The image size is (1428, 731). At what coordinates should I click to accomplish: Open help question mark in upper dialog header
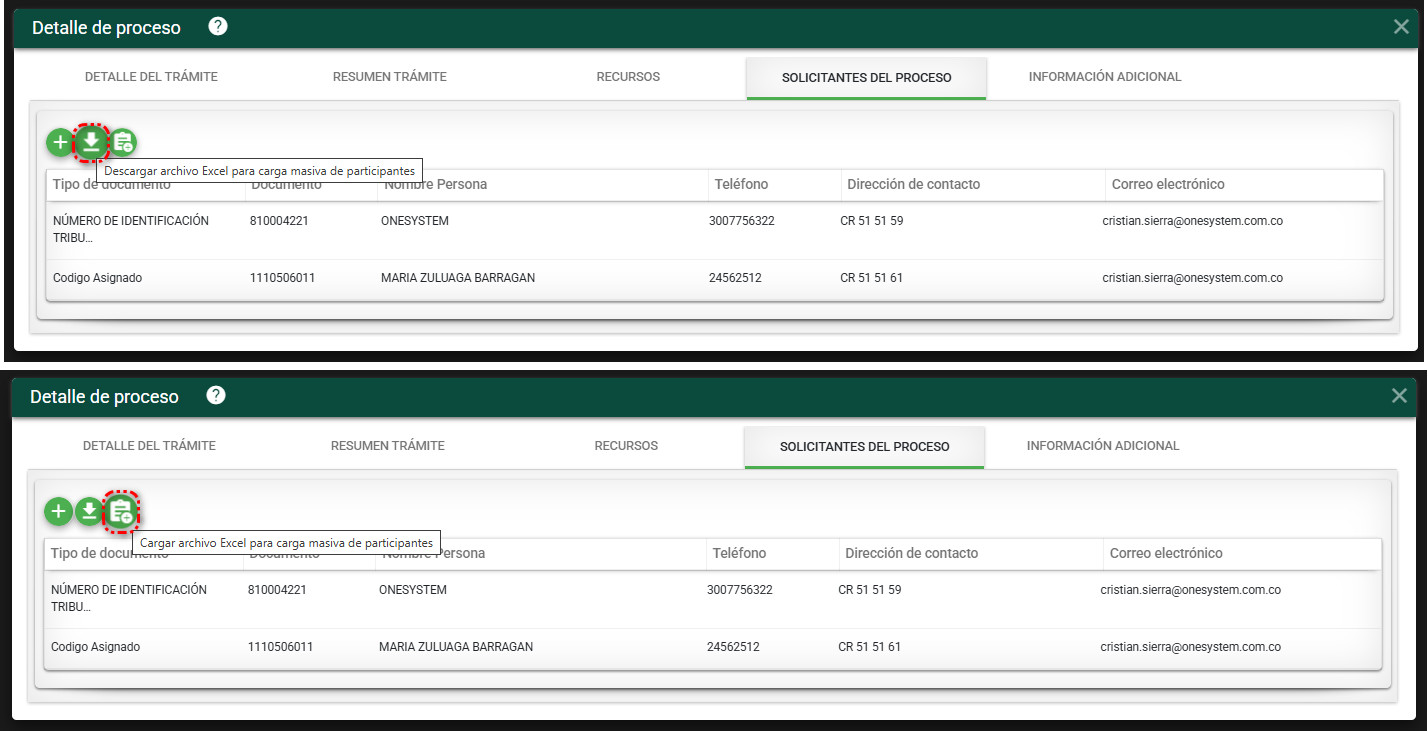[x=218, y=27]
